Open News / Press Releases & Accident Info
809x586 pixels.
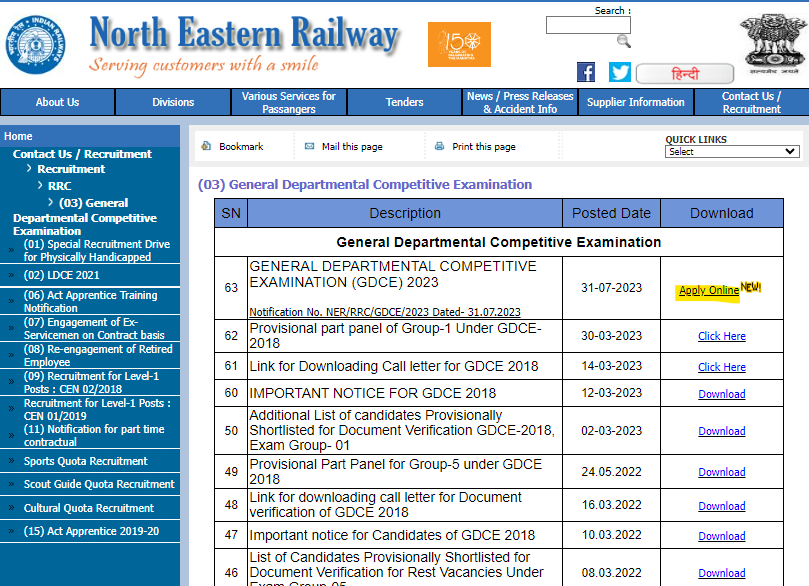click(520, 102)
